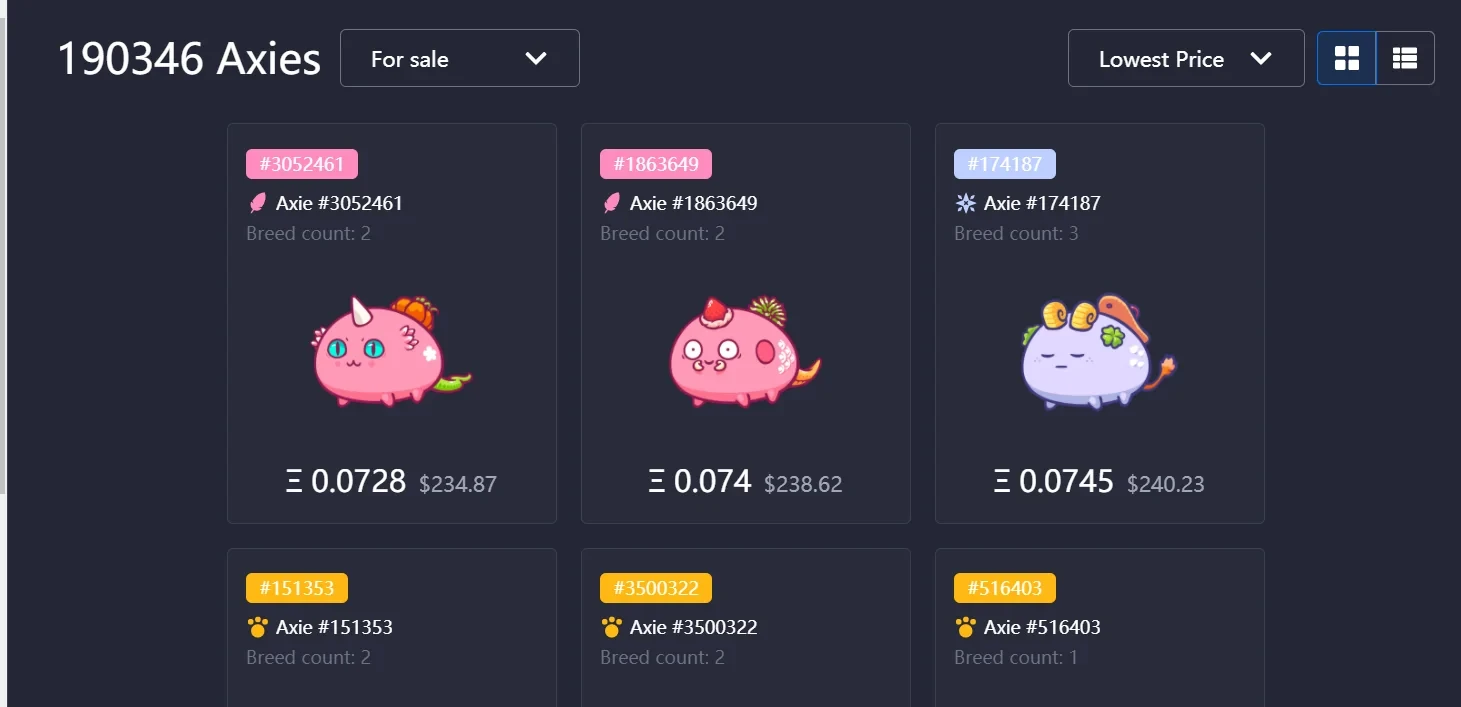
Task: Click the bird class icon of Axie #1863649
Action: [611, 204]
